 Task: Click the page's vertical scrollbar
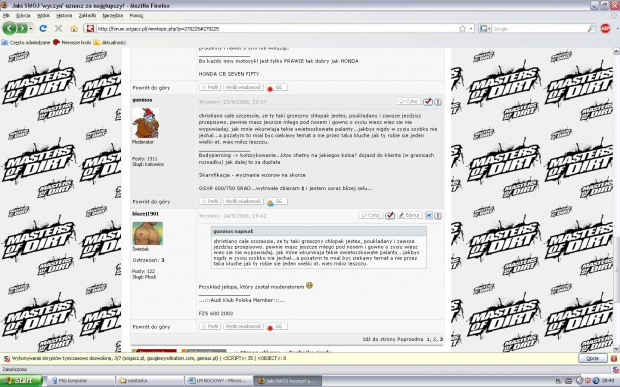(x=616, y=199)
